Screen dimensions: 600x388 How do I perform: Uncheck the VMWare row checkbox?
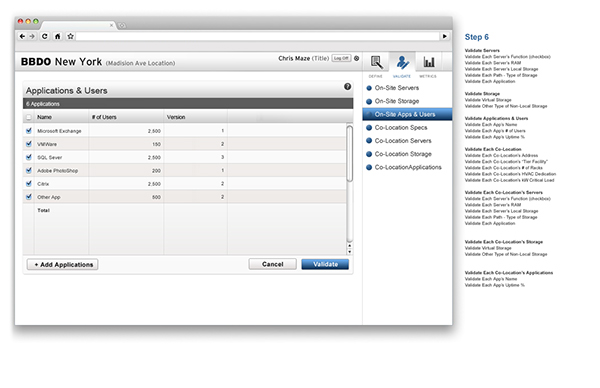coord(29,144)
